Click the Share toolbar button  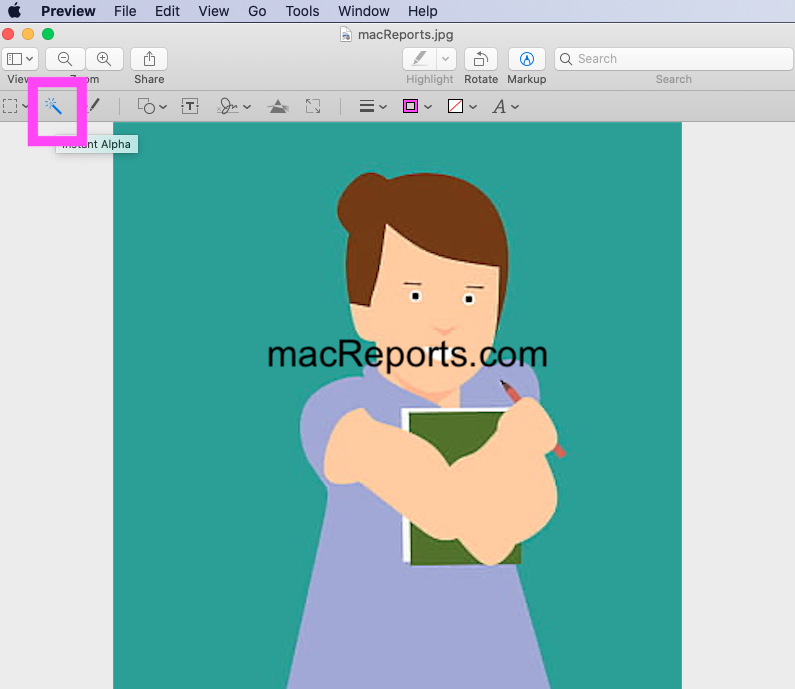pyautogui.click(x=149, y=59)
